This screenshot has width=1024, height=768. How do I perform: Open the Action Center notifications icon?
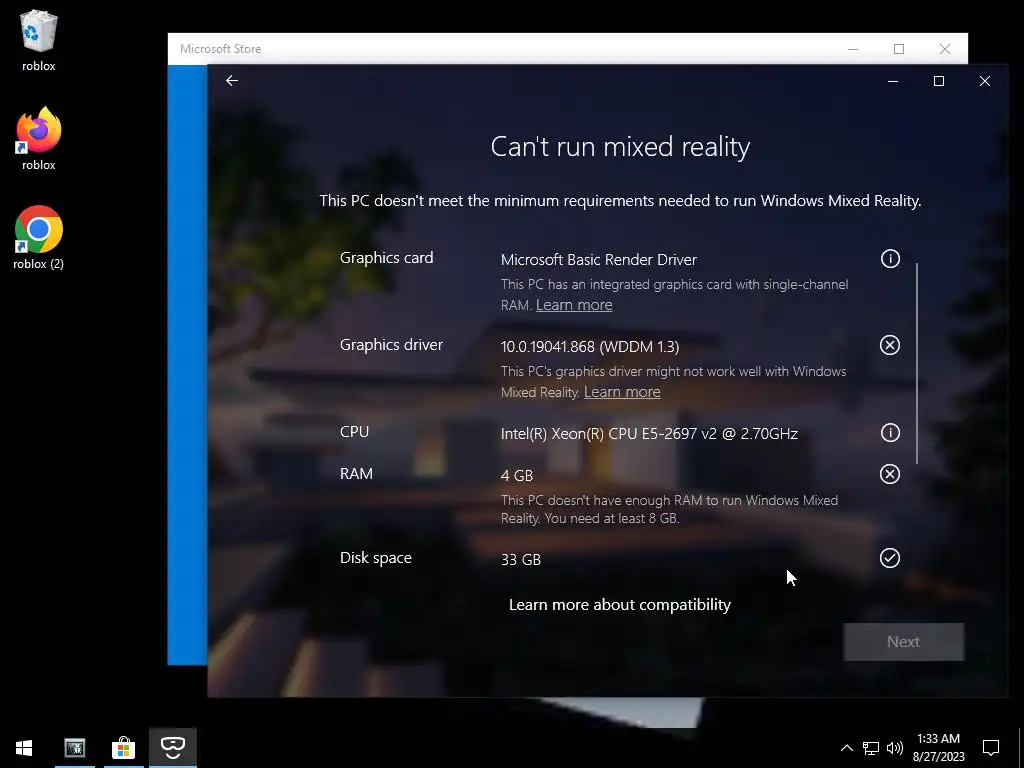point(991,748)
